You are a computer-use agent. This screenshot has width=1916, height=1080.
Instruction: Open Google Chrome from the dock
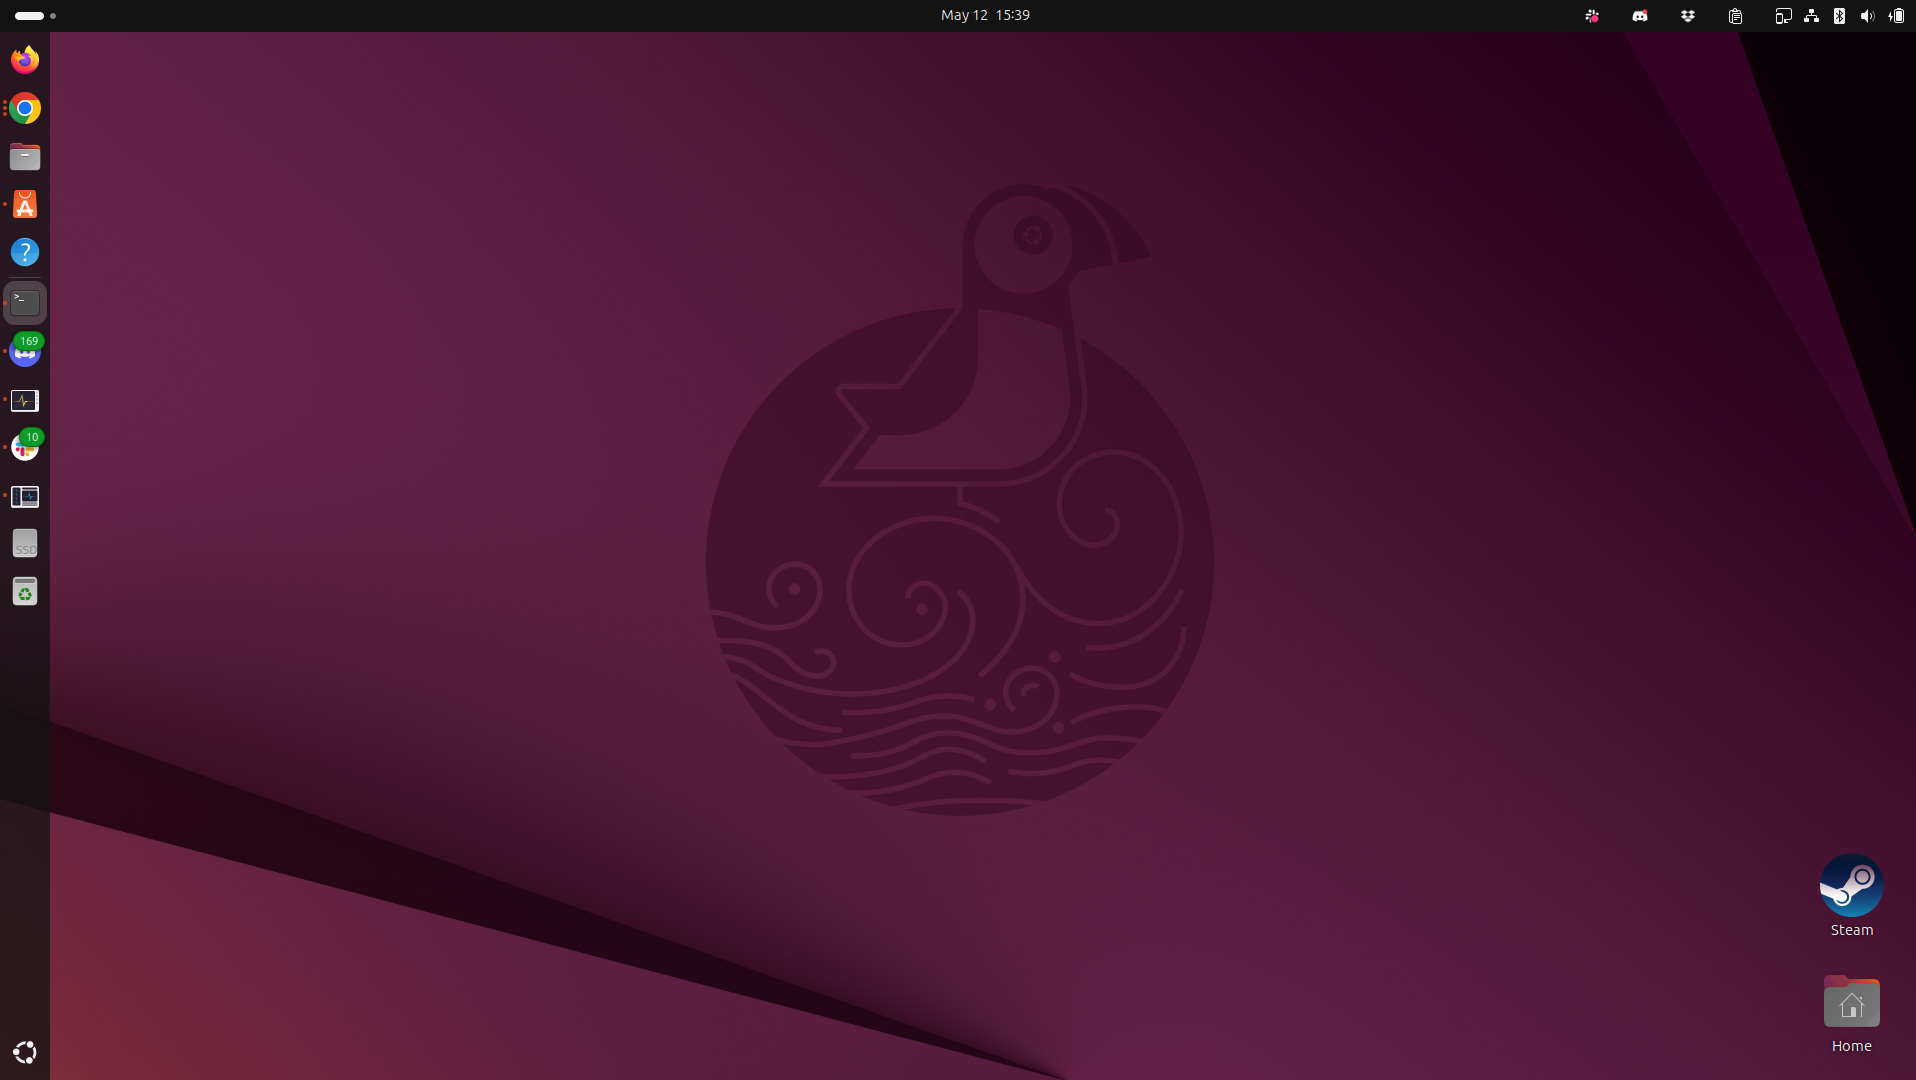25,108
